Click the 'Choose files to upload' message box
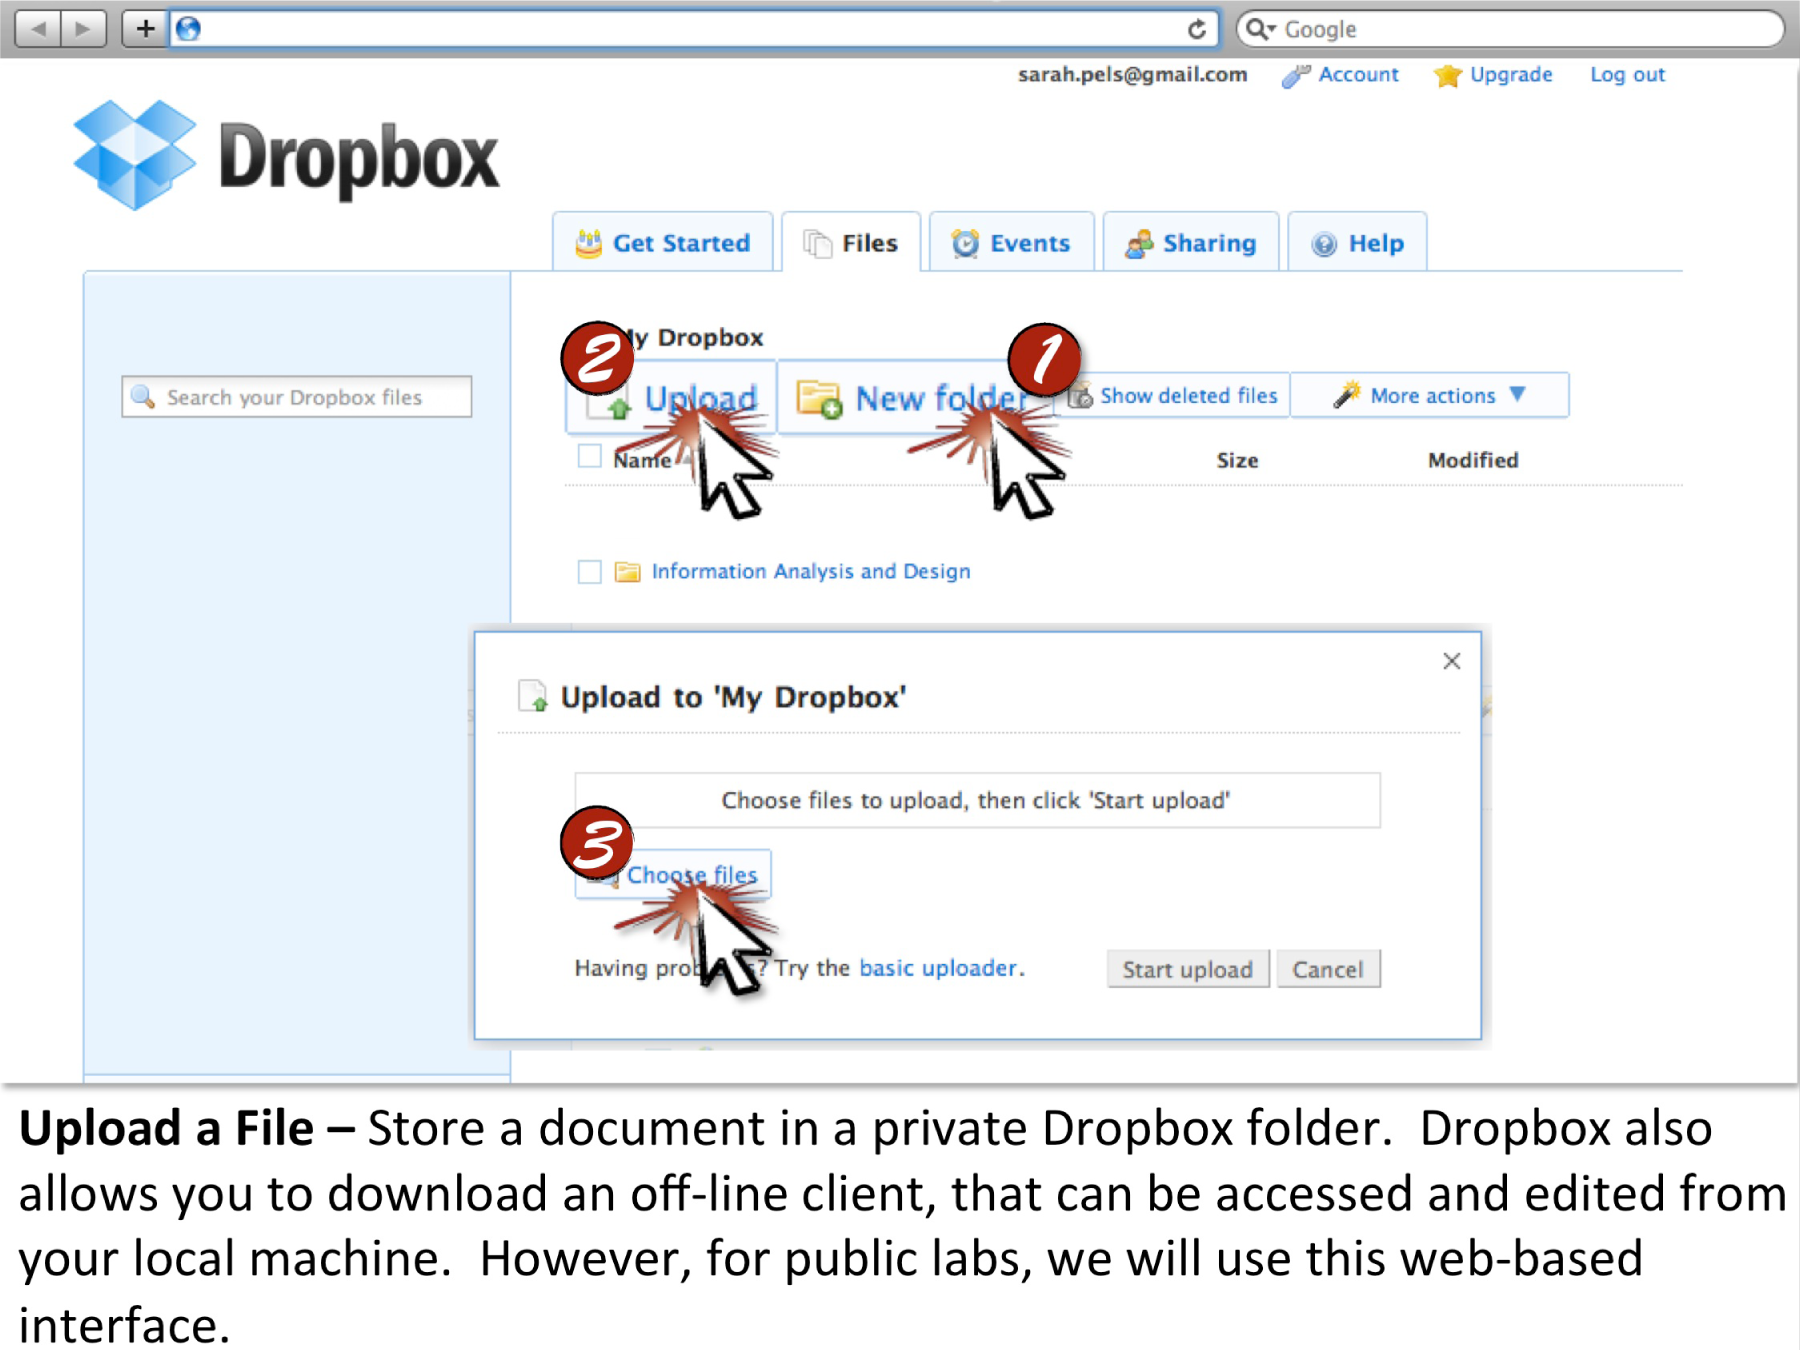 pos(977,800)
